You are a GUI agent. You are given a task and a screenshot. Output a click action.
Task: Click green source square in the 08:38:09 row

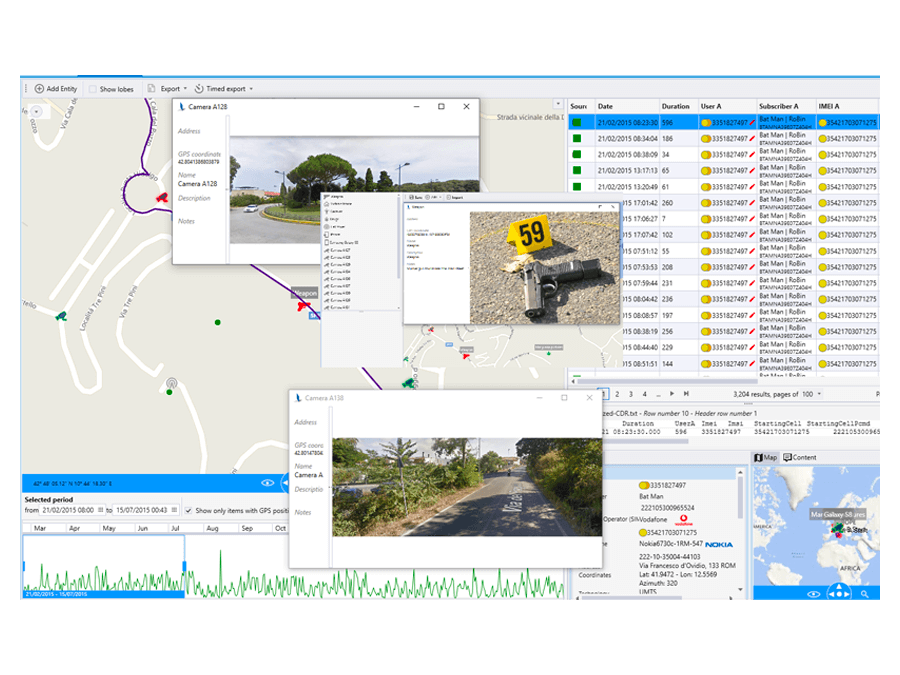tap(577, 154)
